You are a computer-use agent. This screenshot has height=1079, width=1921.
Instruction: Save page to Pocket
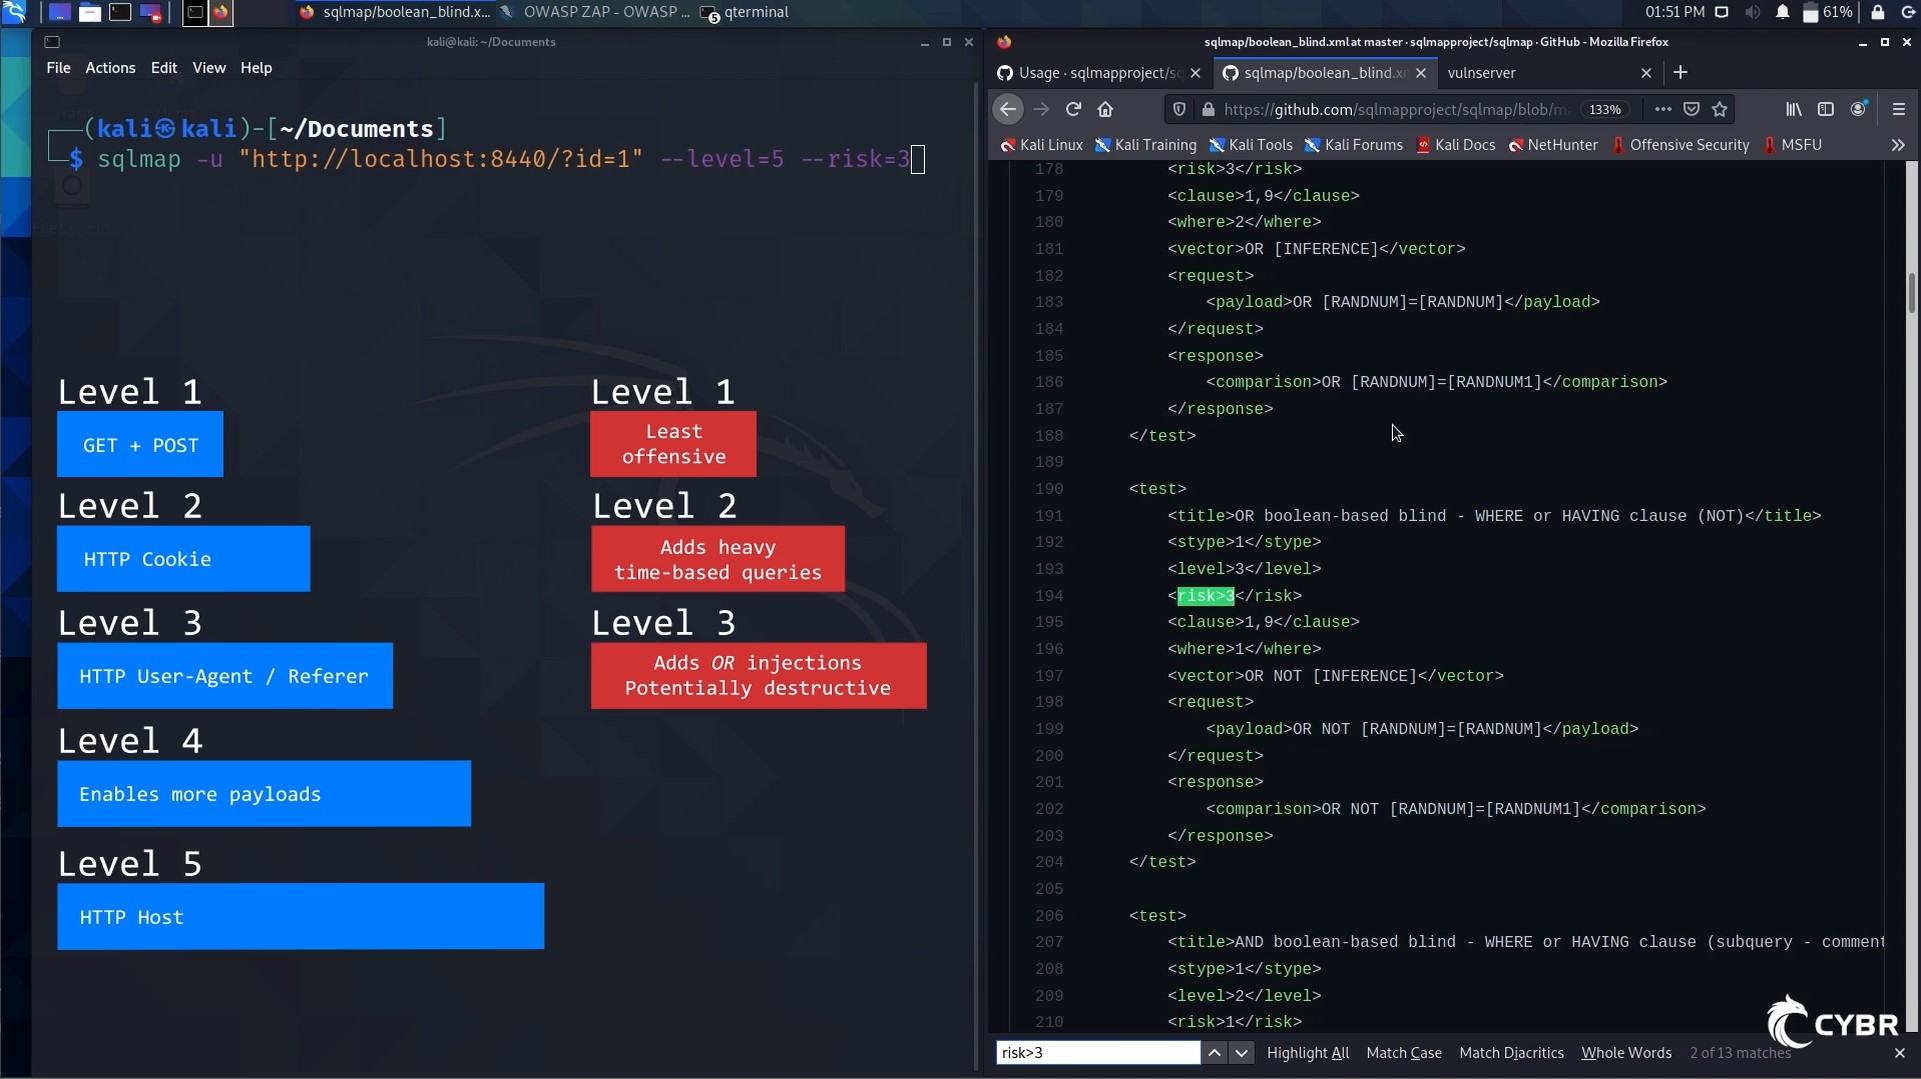click(1691, 109)
